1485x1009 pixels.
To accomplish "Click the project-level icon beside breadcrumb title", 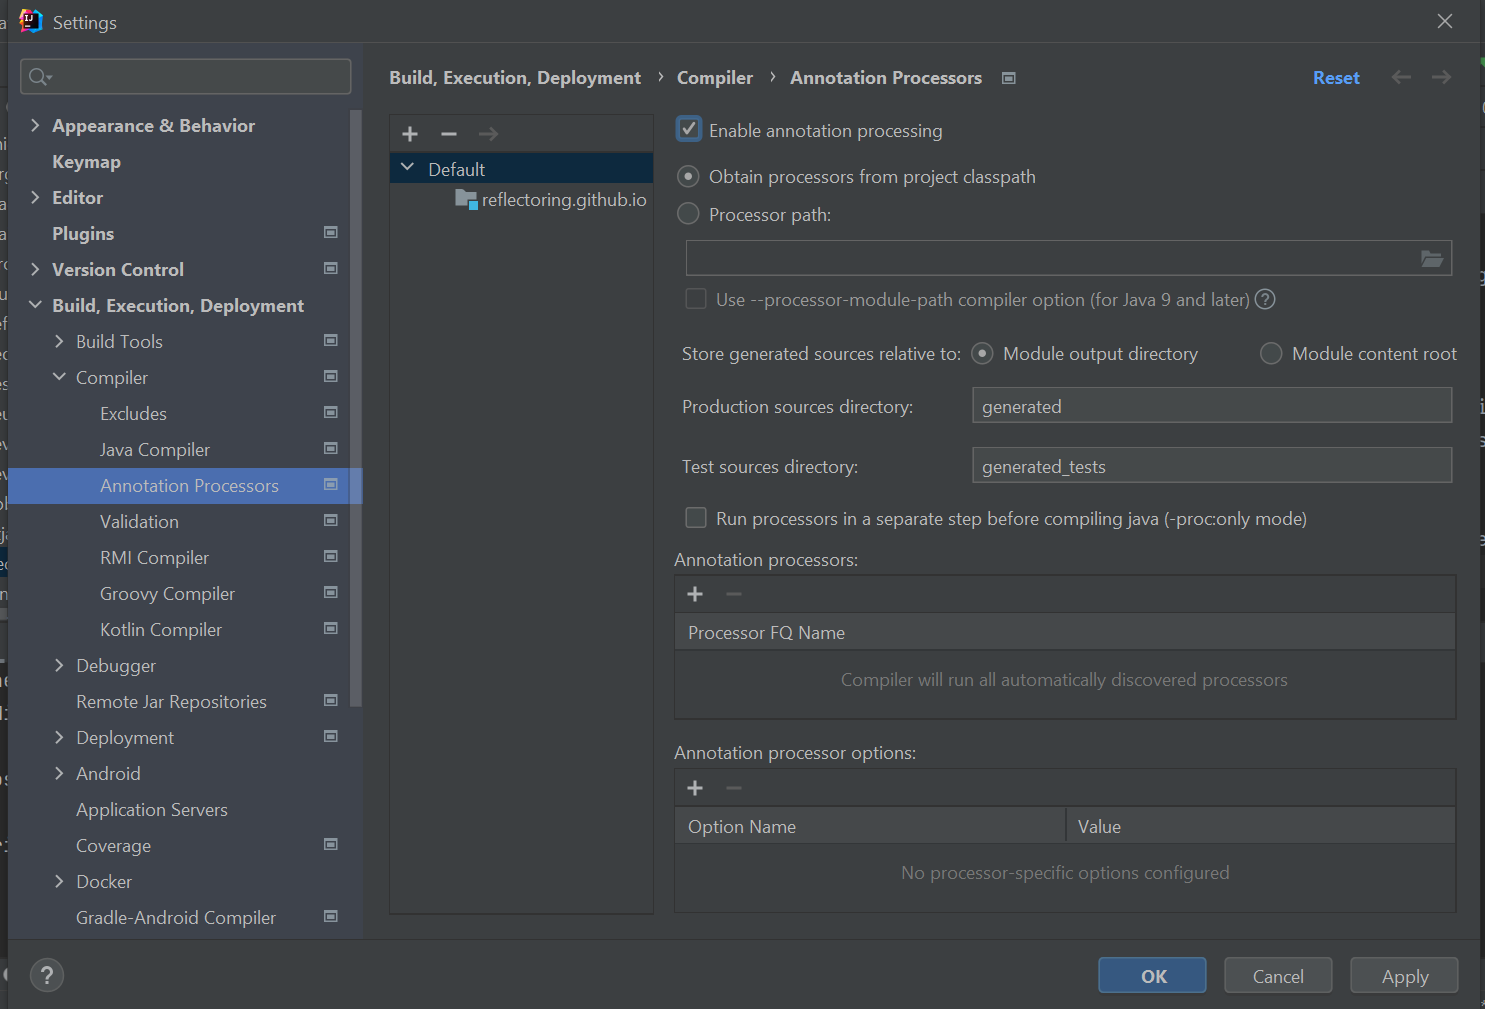I will pos(1009,78).
